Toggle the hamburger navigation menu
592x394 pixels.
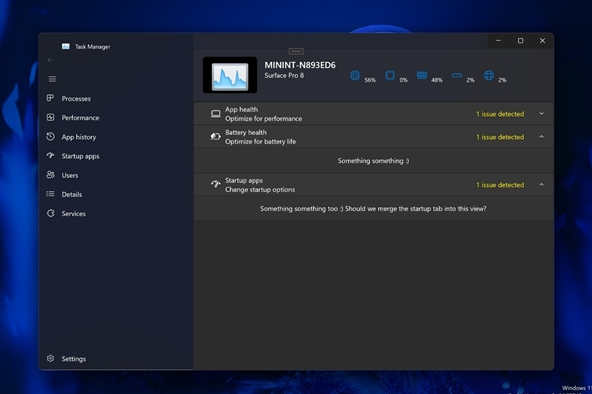(x=52, y=79)
